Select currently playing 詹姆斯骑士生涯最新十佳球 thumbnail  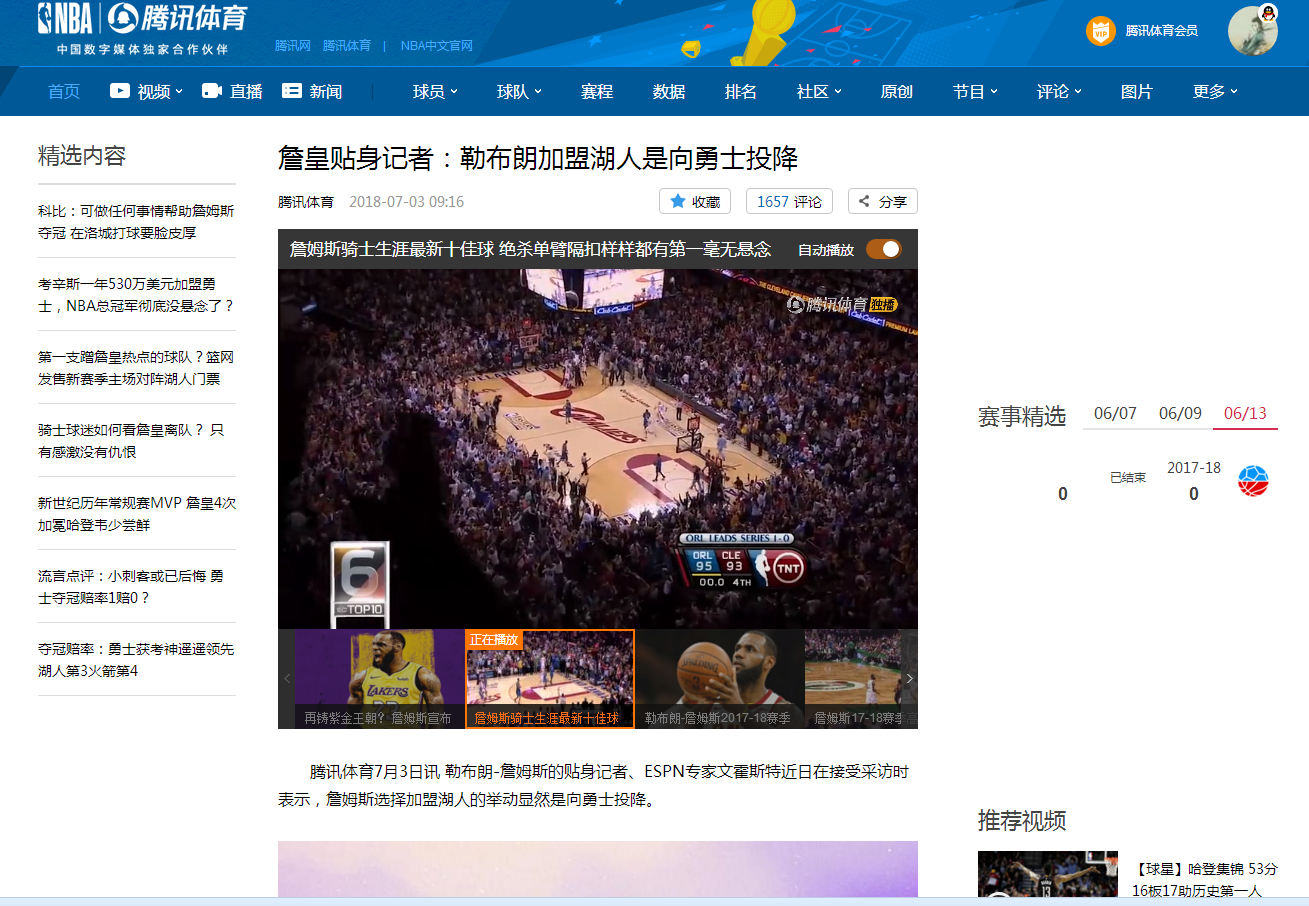click(x=550, y=678)
